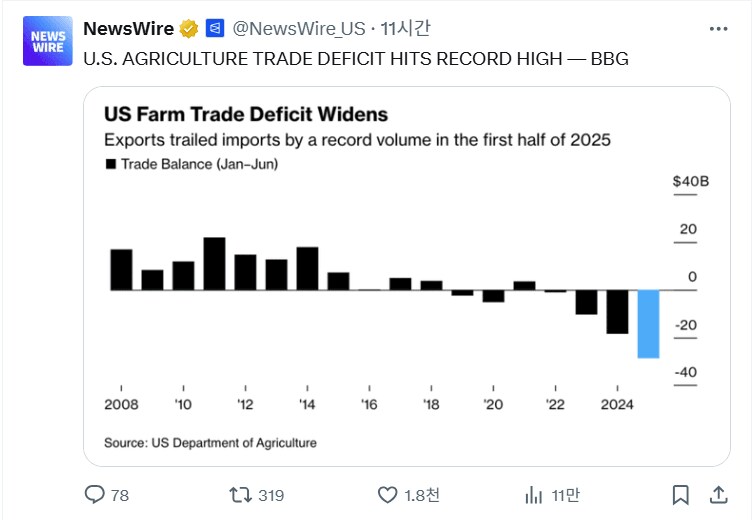754x520 pixels.
Task: Click the 11만 view count
Action: coord(566,495)
